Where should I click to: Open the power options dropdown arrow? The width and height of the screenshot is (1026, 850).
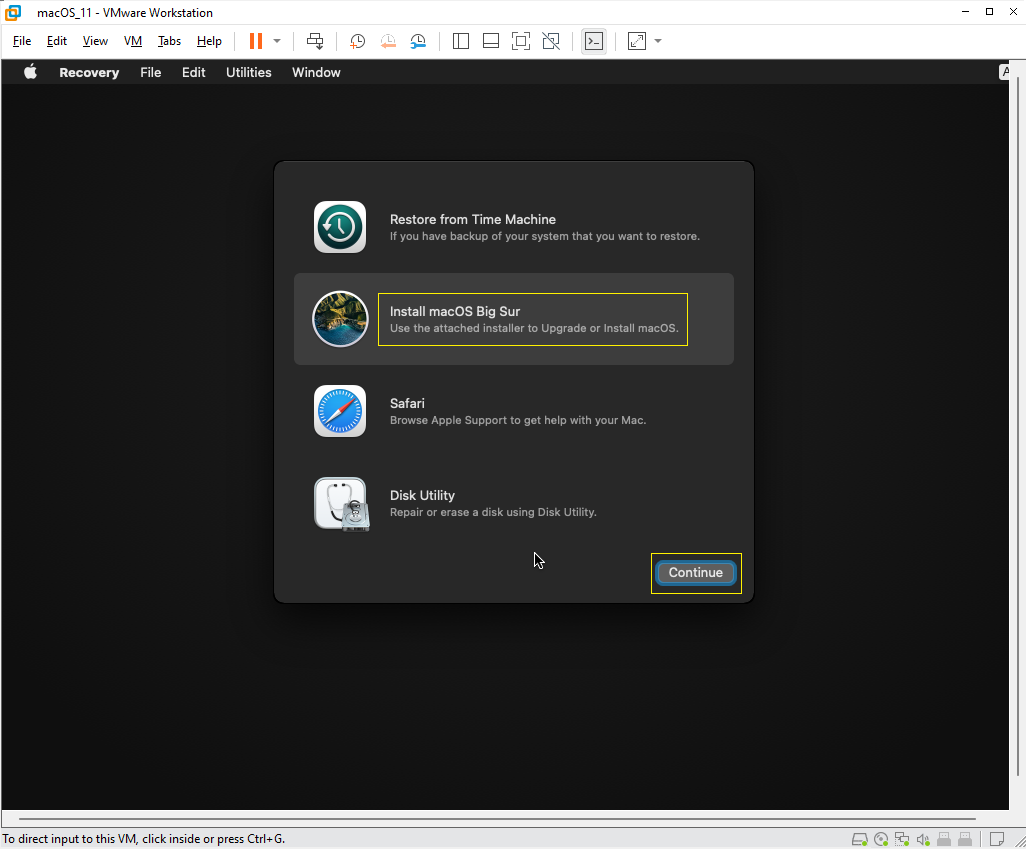click(277, 41)
